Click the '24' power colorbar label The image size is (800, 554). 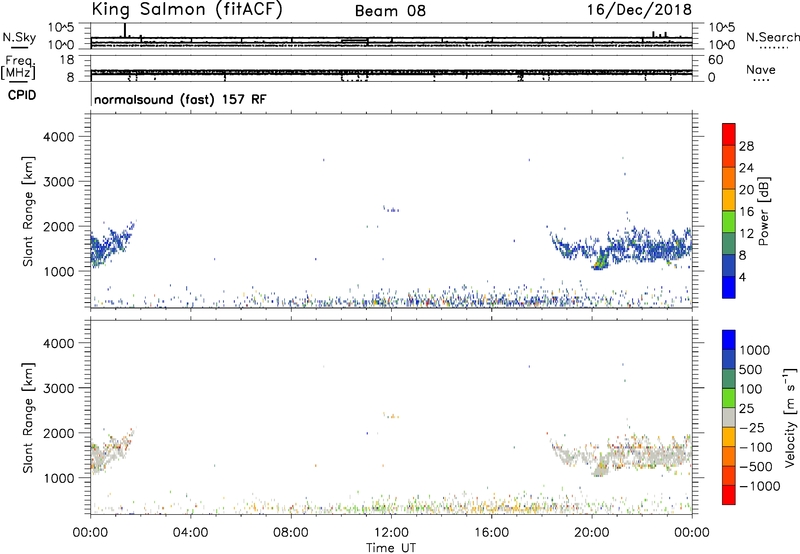[x=746, y=168]
